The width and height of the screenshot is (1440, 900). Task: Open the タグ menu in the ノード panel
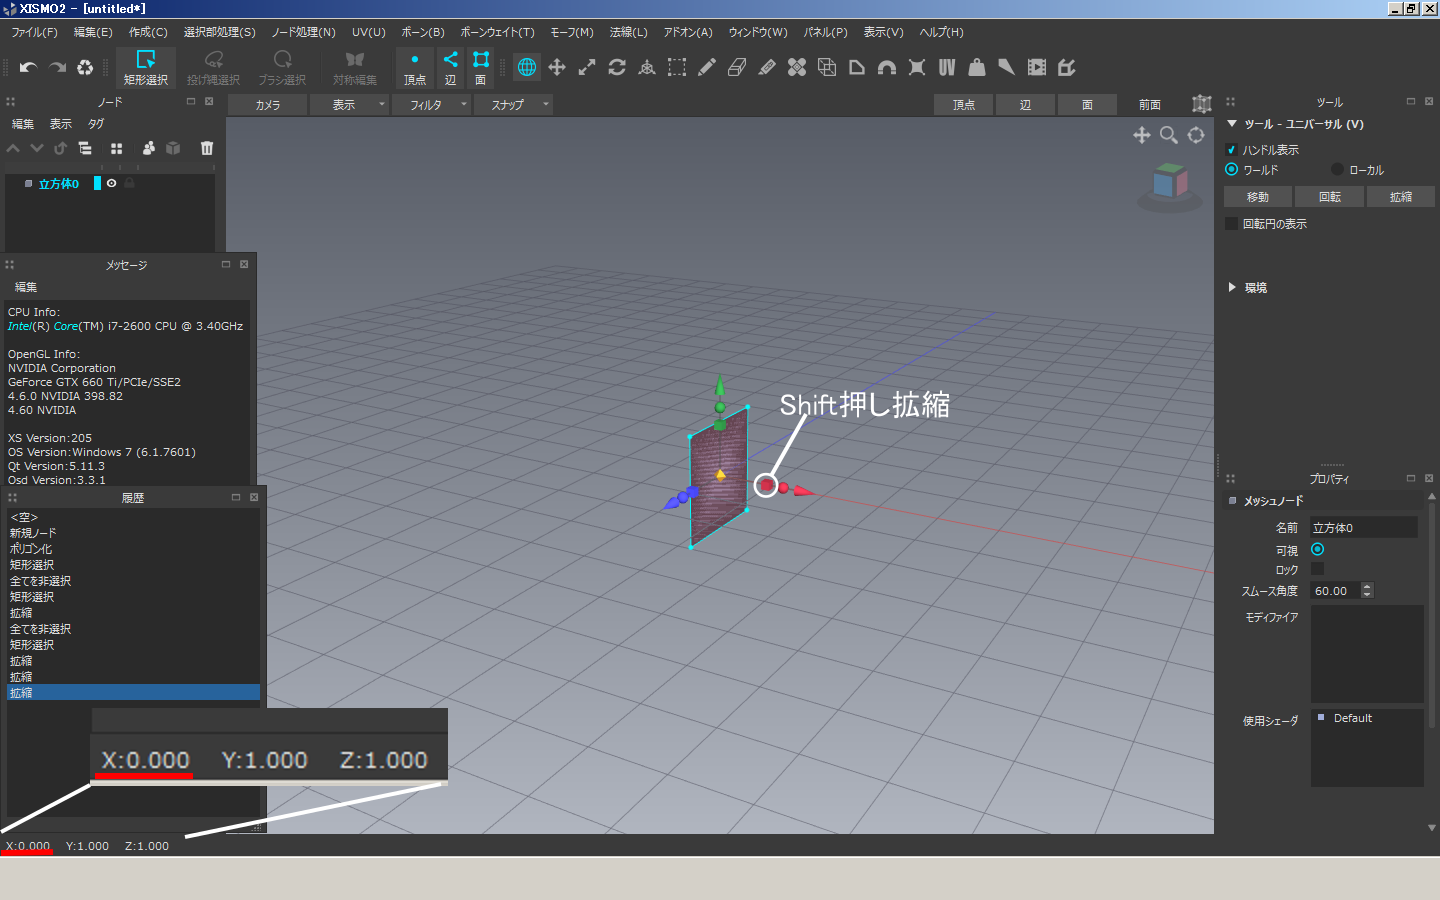[x=96, y=124]
